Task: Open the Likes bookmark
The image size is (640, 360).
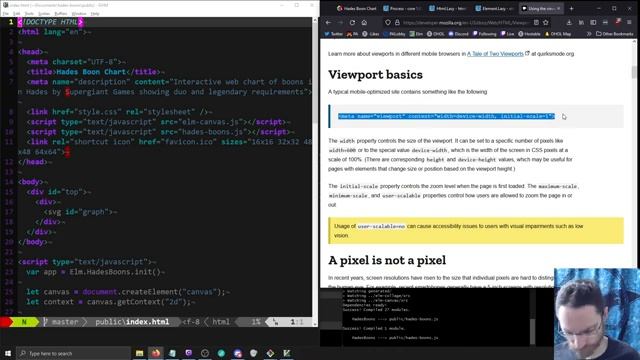Action: tap(371, 34)
